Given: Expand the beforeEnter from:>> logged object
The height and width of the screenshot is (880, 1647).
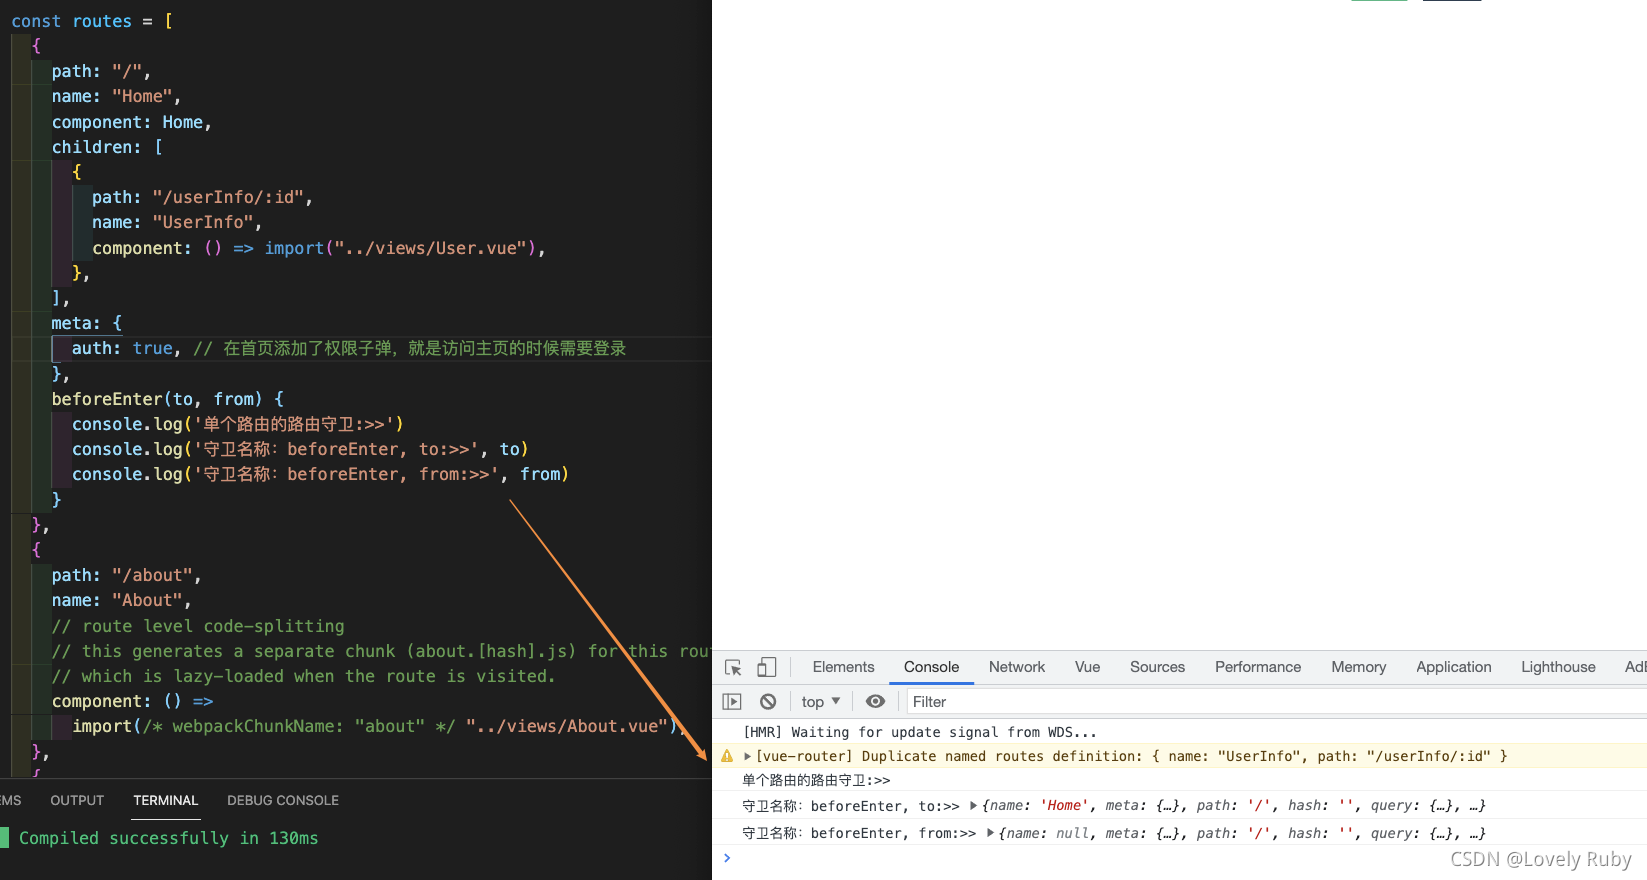Looking at the screenshot, I should click(x=990, y=832).
